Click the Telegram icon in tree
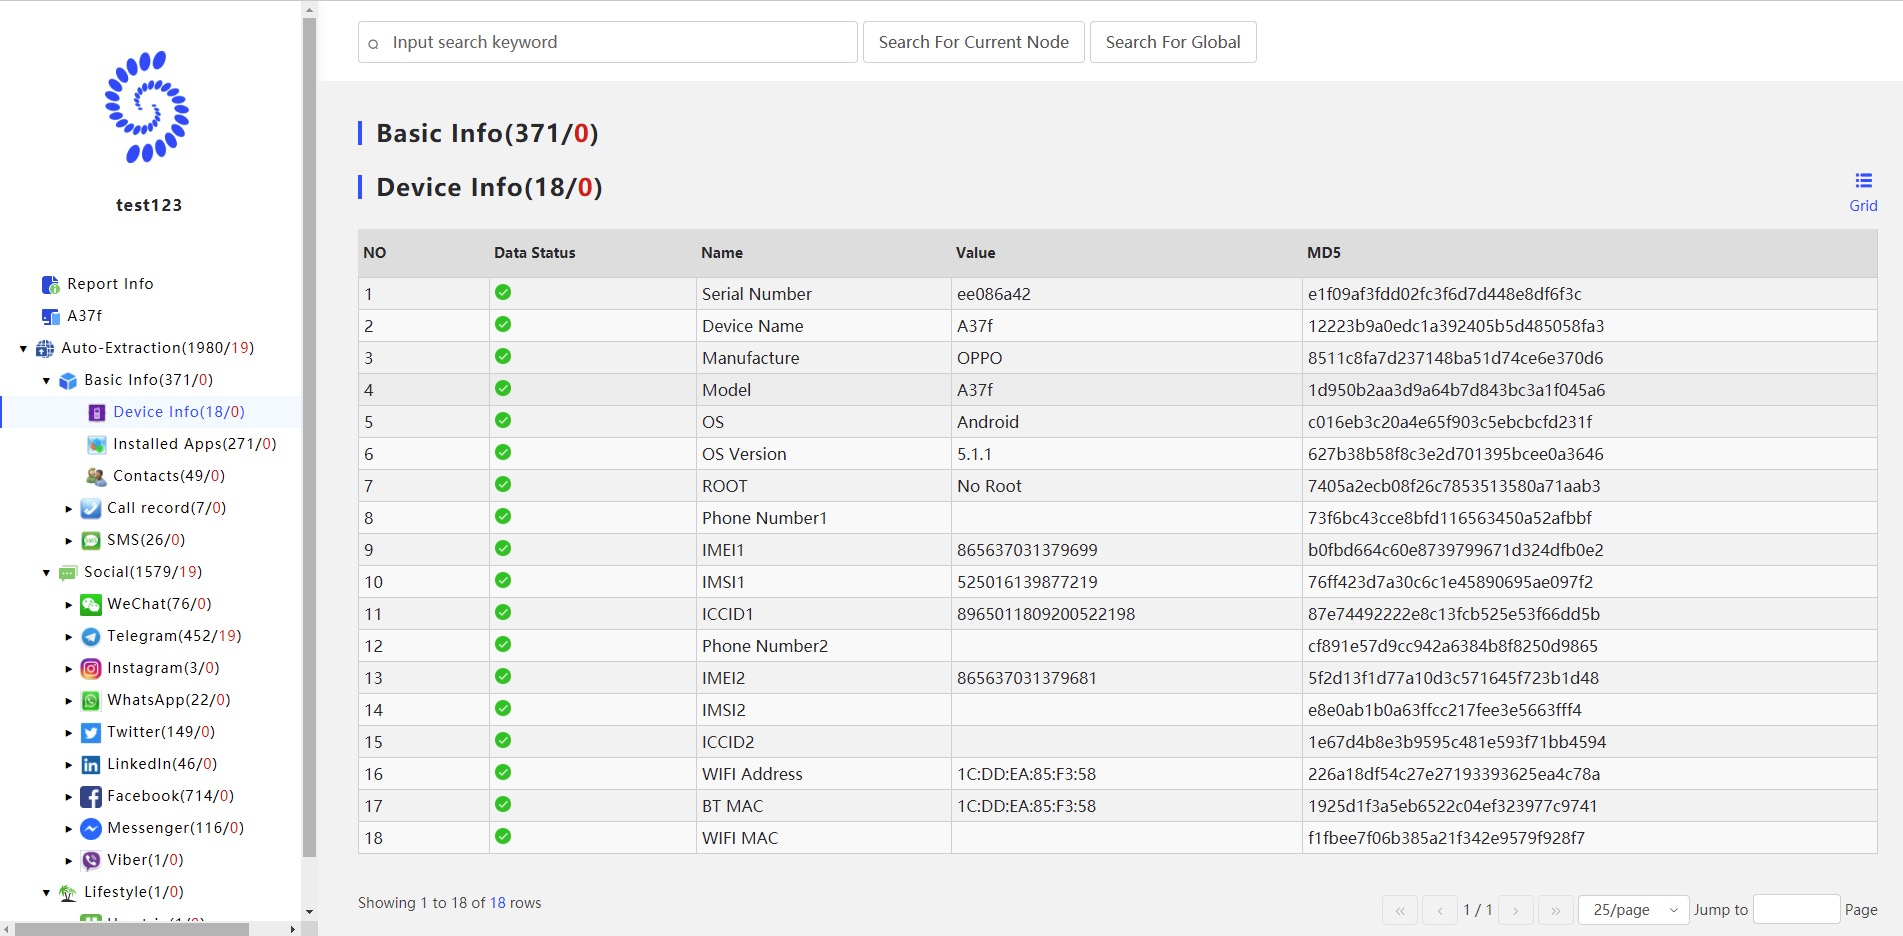 (91, 636)
